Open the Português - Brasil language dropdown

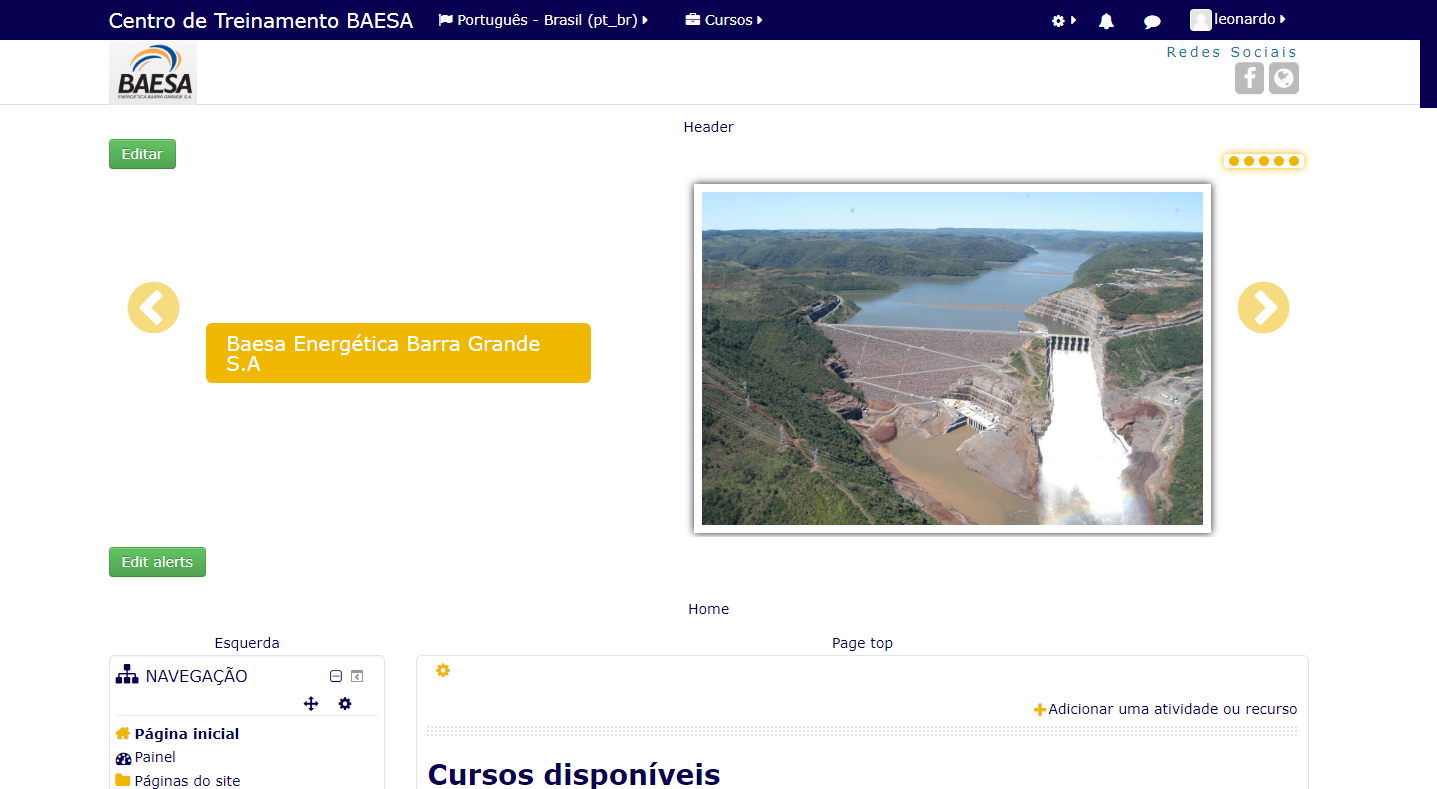543,20
